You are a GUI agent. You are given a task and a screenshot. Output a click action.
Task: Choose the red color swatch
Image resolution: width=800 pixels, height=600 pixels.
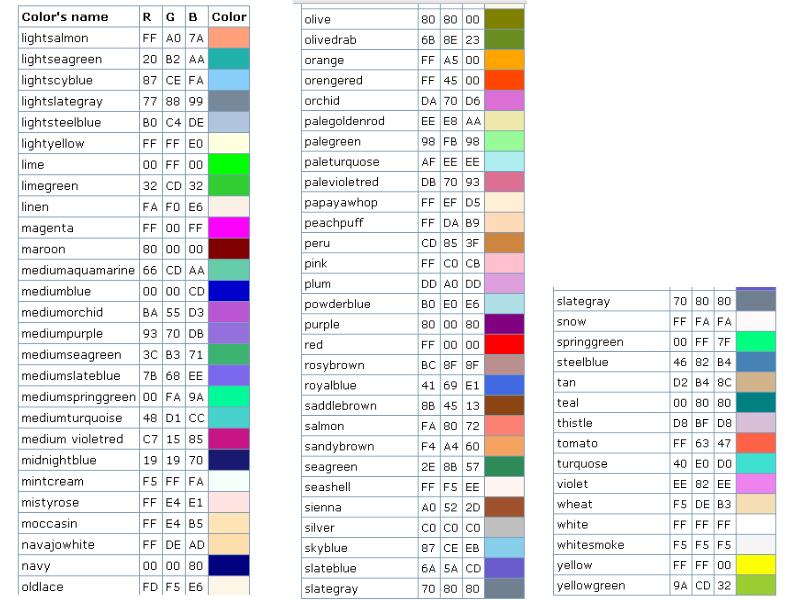click(x=504, y=344)
